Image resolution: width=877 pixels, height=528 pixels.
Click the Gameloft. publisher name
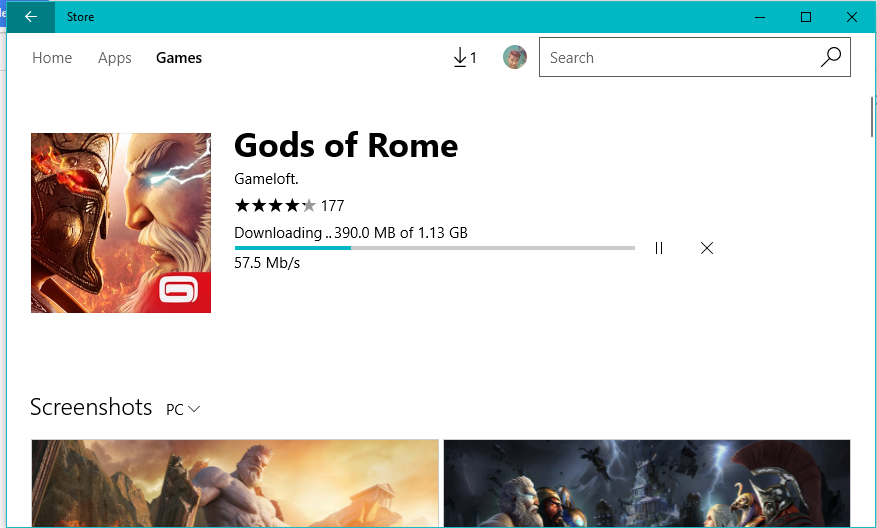click(266, 179)
